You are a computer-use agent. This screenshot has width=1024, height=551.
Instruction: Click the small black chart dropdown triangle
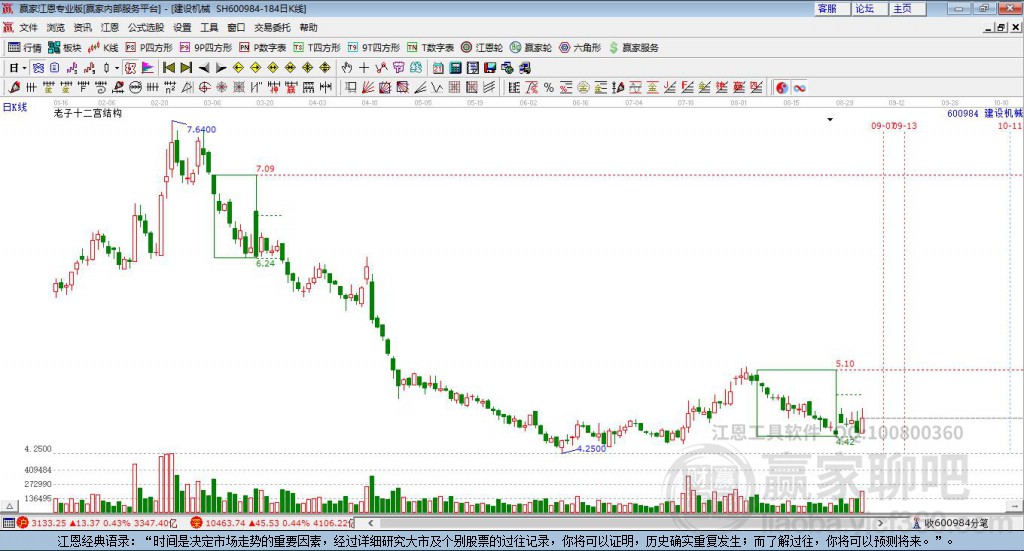[x=830, y=119]
